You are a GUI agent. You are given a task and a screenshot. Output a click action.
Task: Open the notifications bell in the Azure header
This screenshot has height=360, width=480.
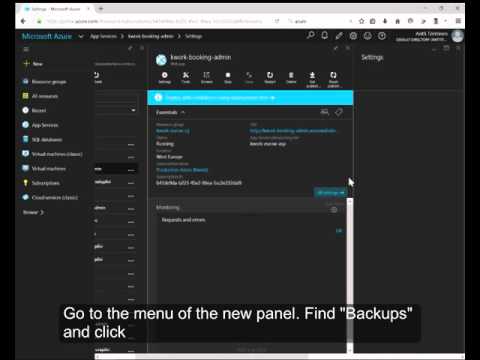325,35
